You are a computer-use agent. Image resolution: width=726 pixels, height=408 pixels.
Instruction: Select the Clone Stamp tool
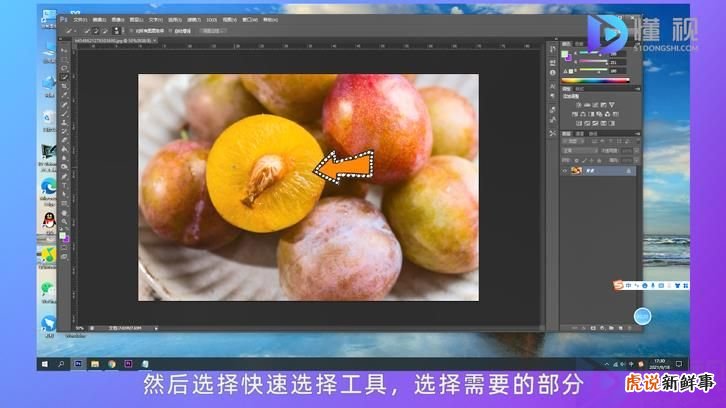64,122
